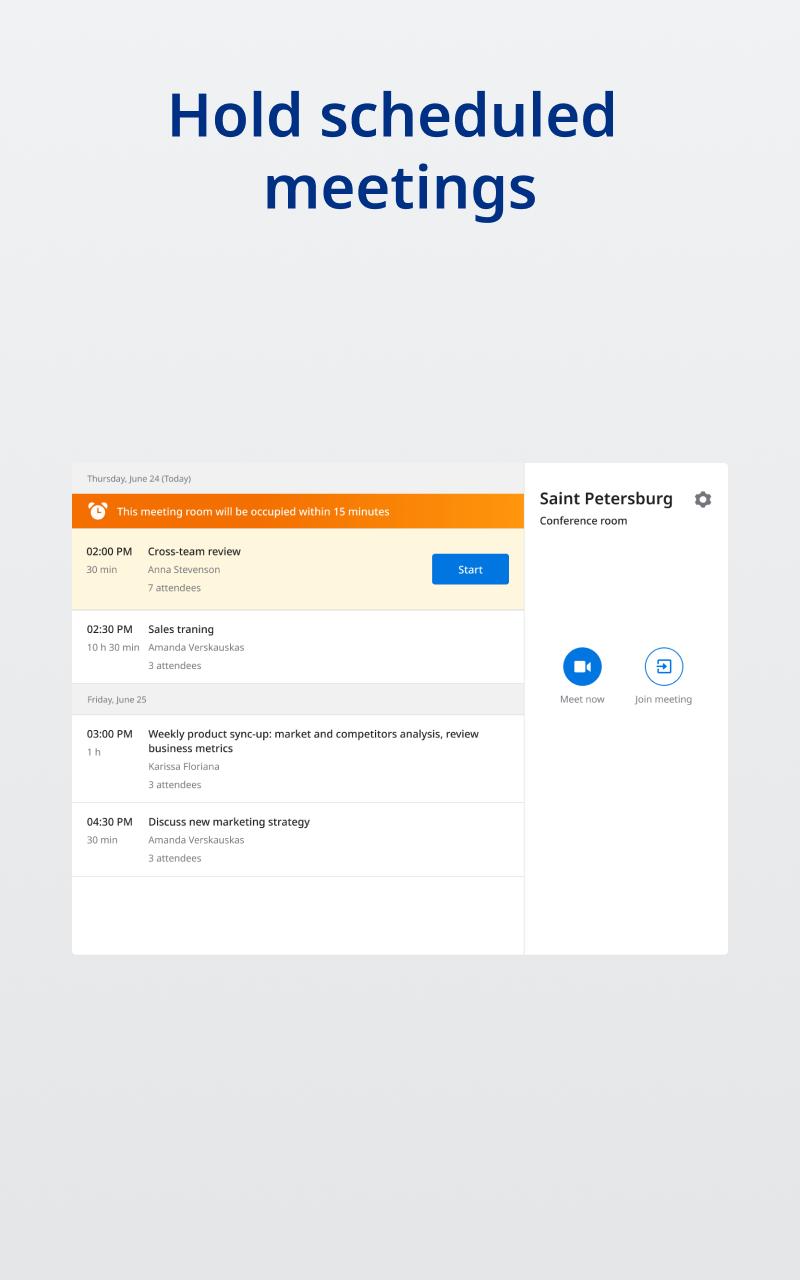Click the 03:00 PM meeting time

click(109, 734)
